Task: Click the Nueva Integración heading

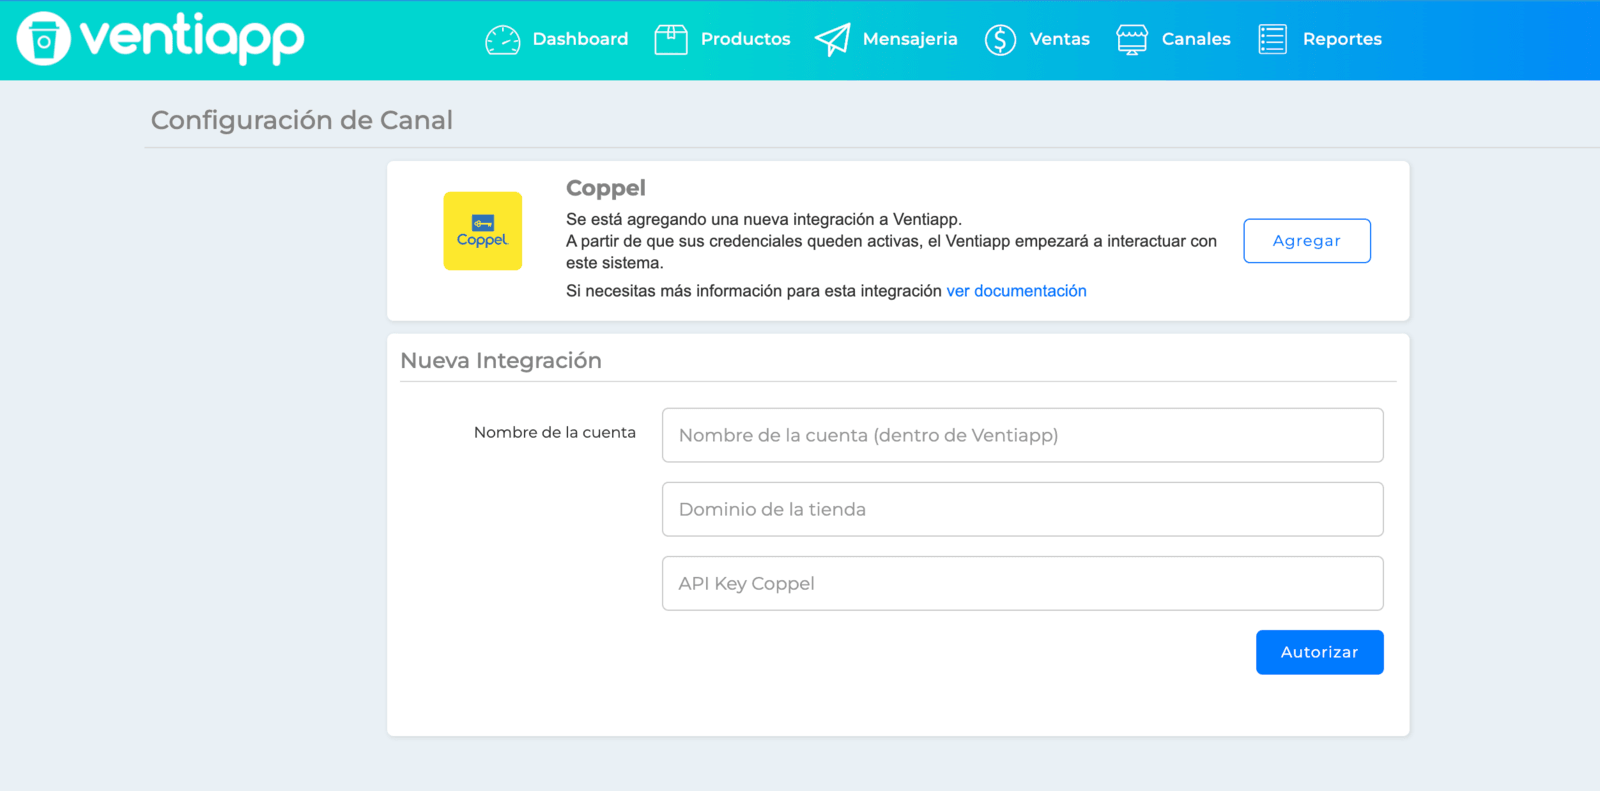Action: pyautogui.click(x=501, y=360)
